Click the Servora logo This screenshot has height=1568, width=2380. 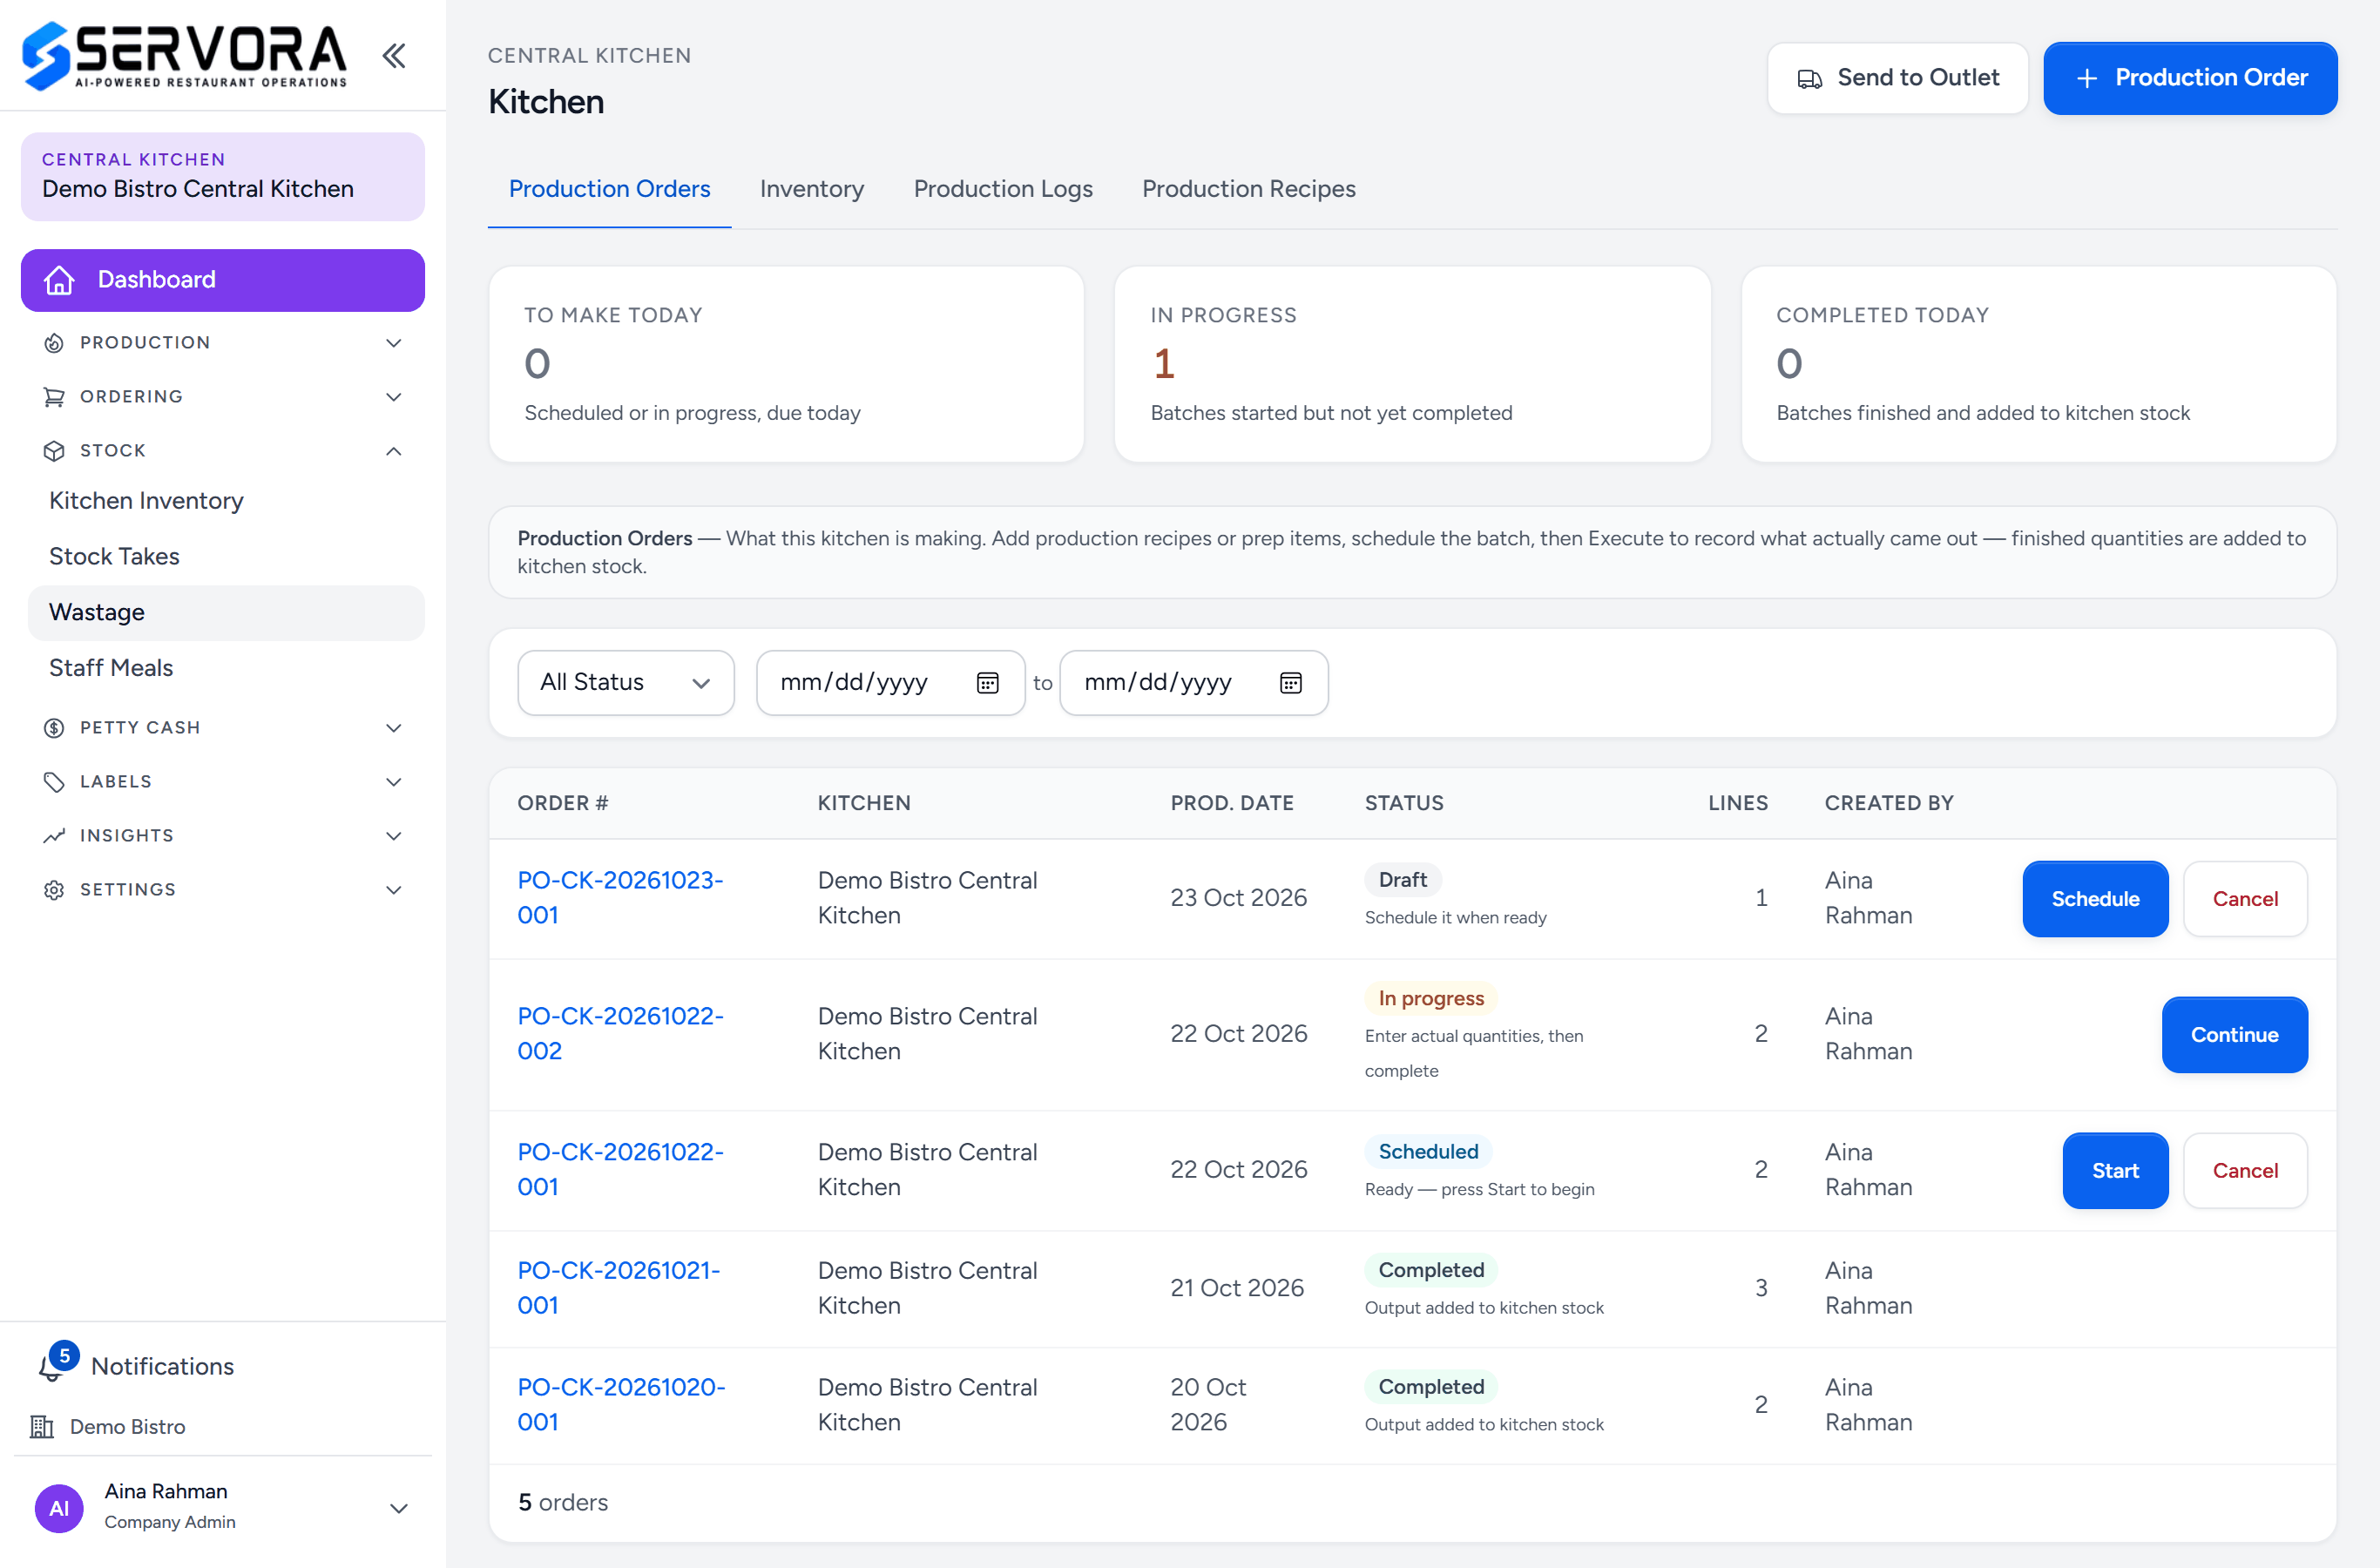click(185, 55)
